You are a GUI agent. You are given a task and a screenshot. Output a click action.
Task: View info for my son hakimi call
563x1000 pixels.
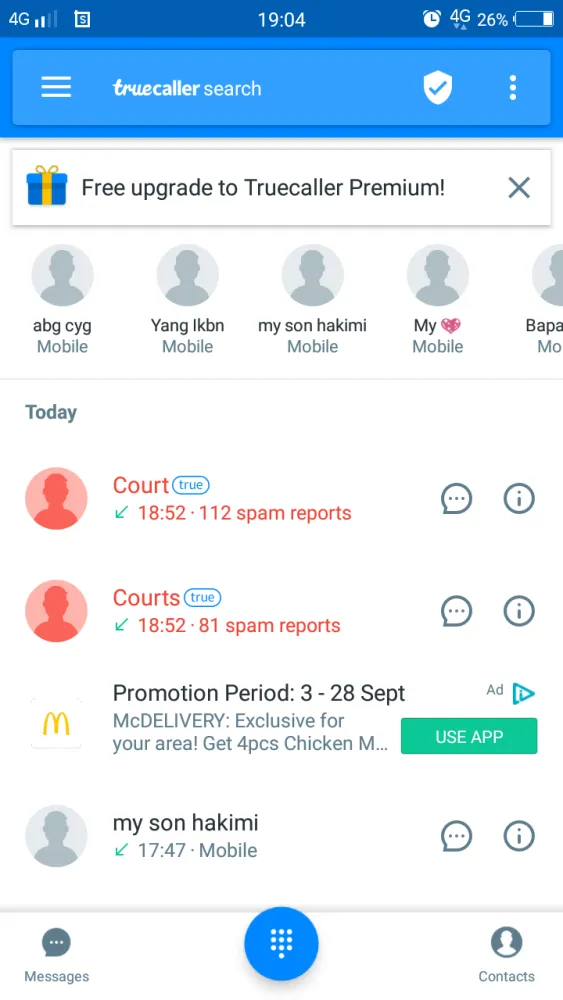pyautogui.click(x=519, y=836)
